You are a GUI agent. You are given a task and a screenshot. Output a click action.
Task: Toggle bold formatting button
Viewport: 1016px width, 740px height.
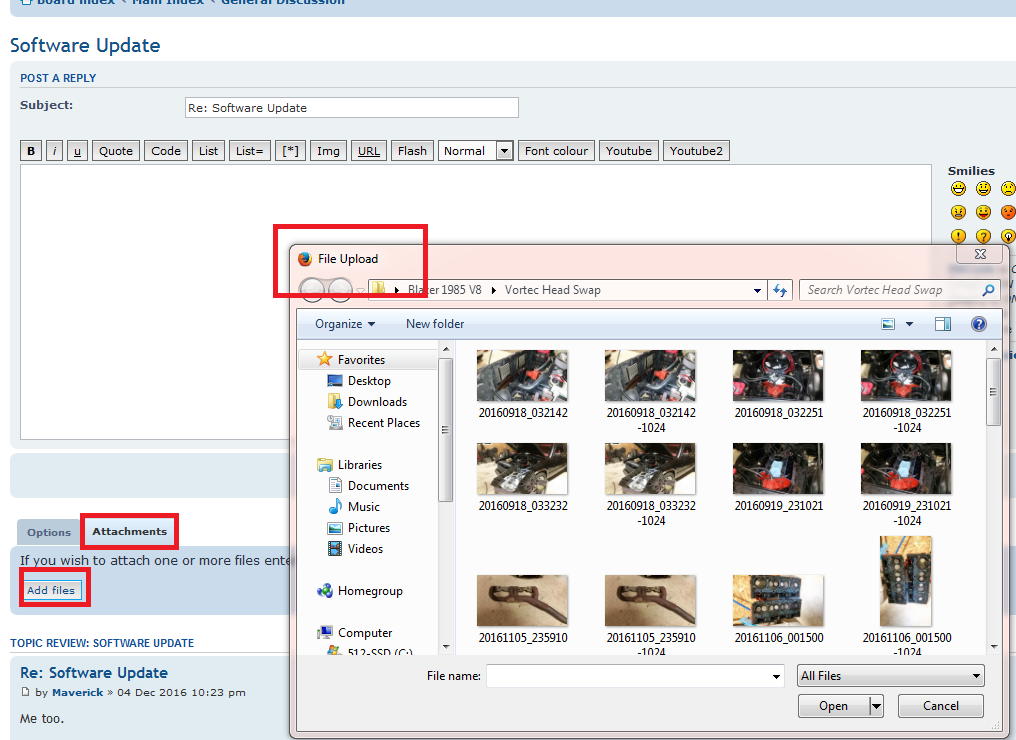[x=31, y=151]
